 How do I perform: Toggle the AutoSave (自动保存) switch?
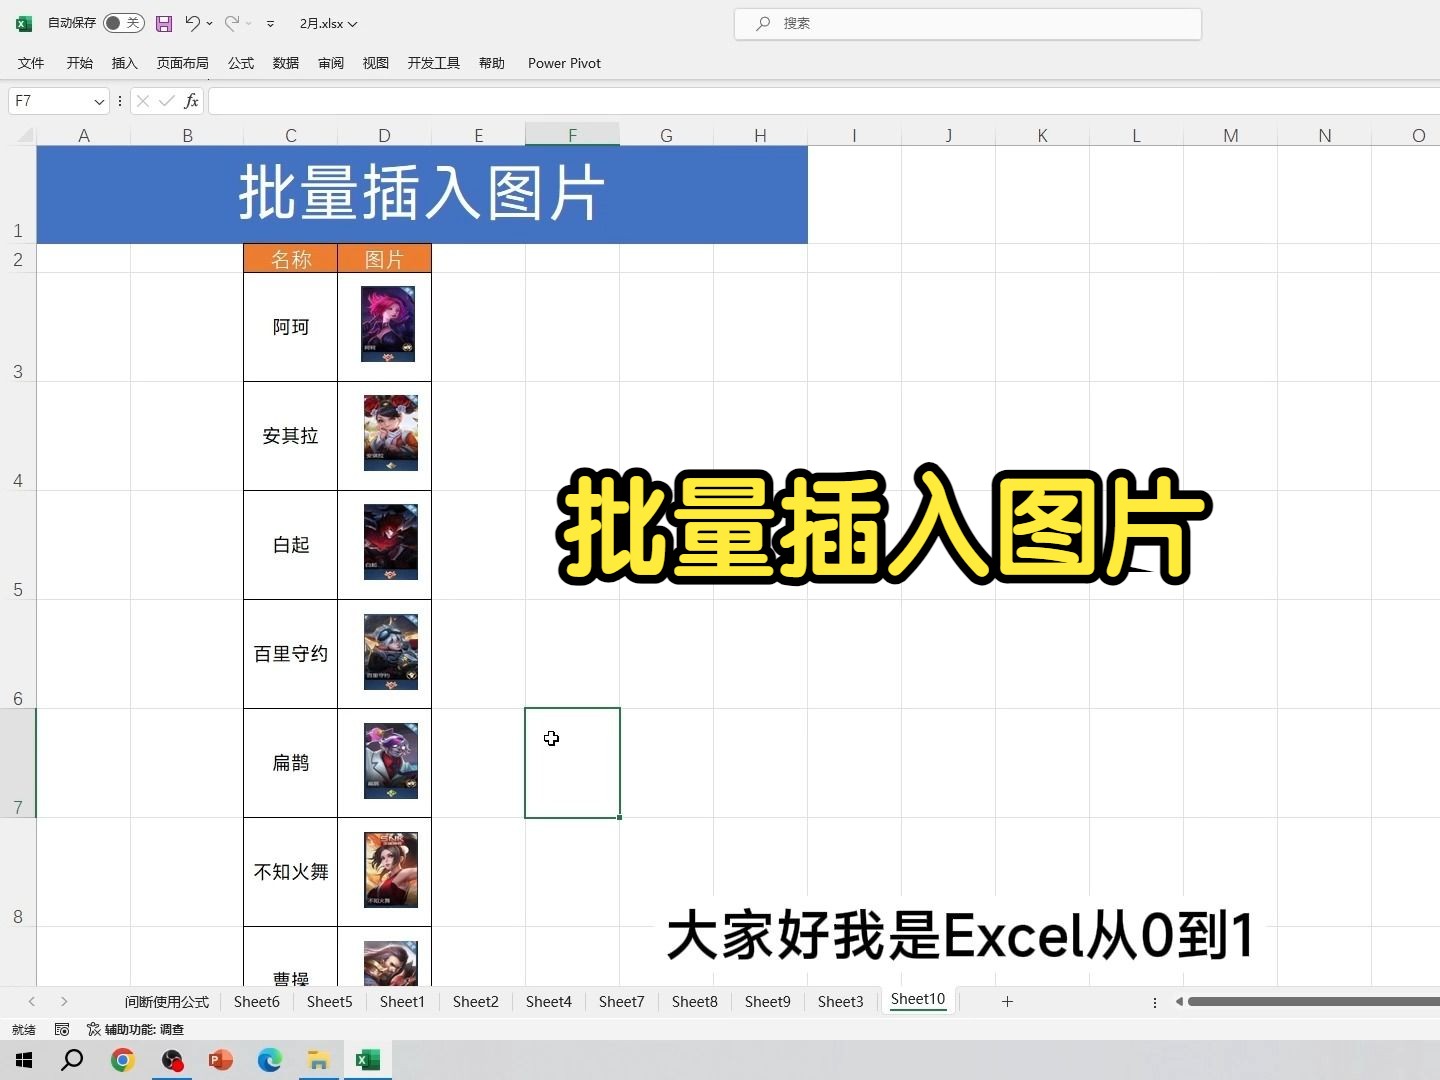[x=124, y=23]
